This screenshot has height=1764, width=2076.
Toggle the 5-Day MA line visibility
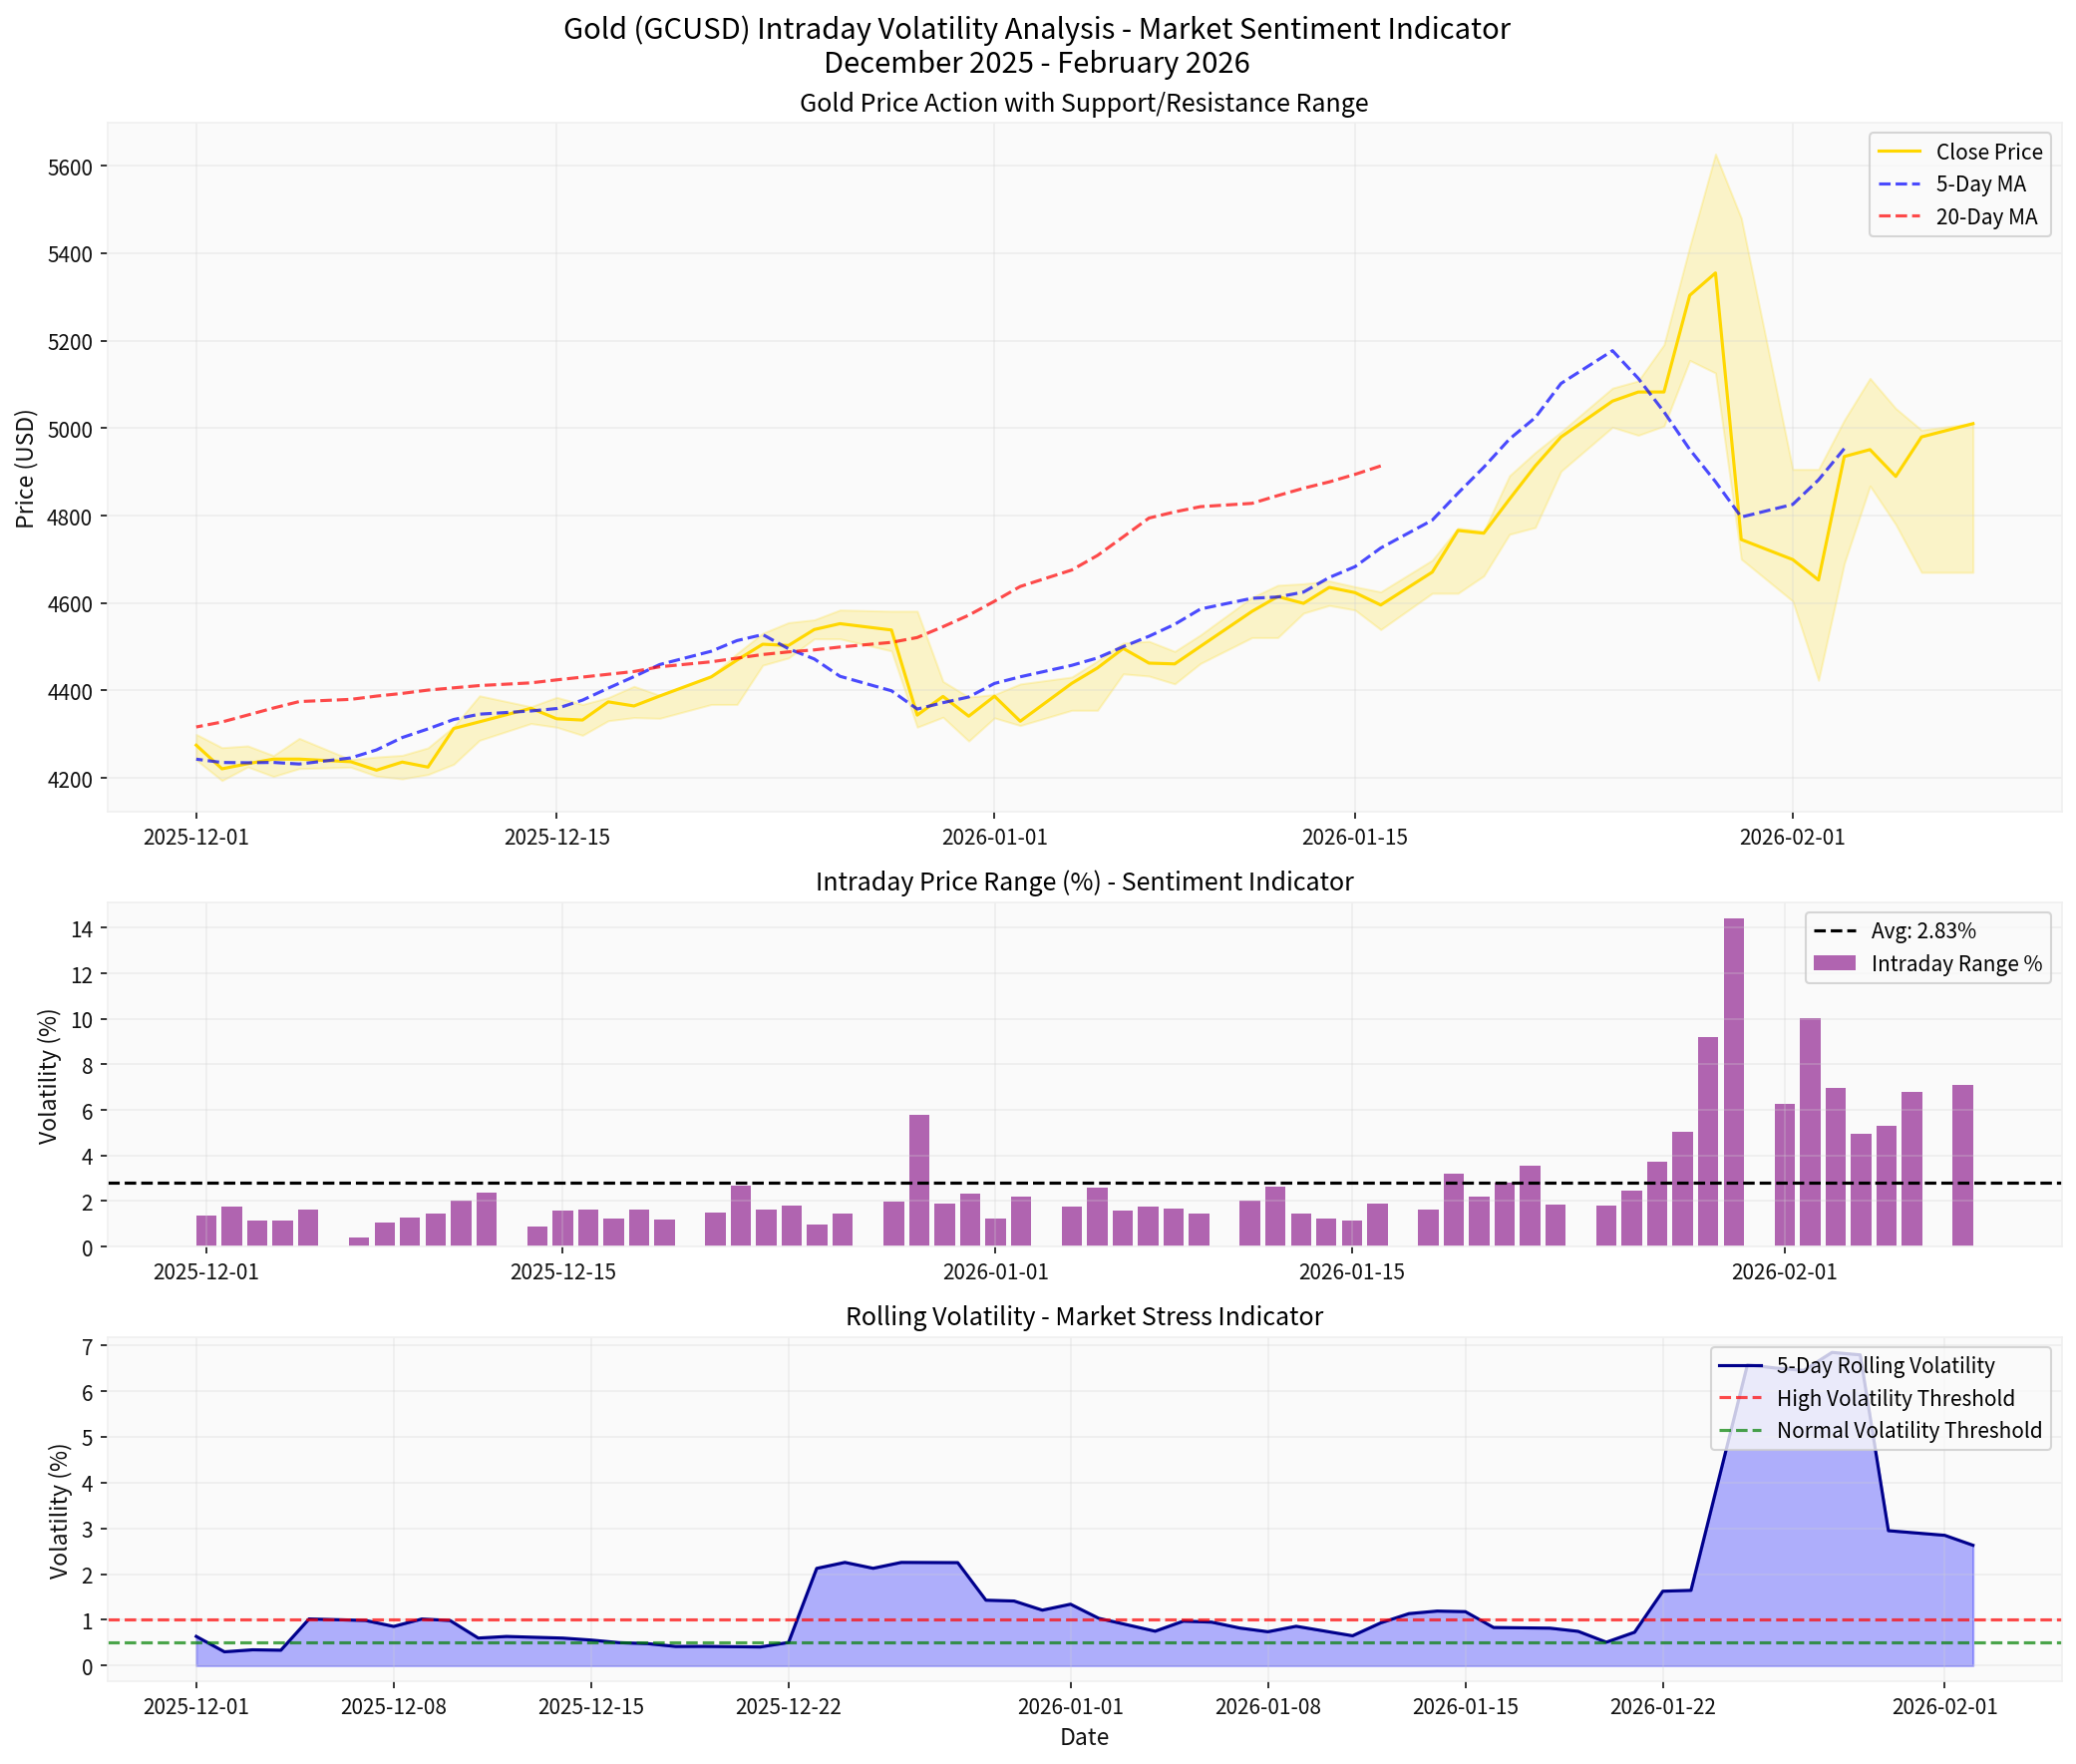[1984, 184]
